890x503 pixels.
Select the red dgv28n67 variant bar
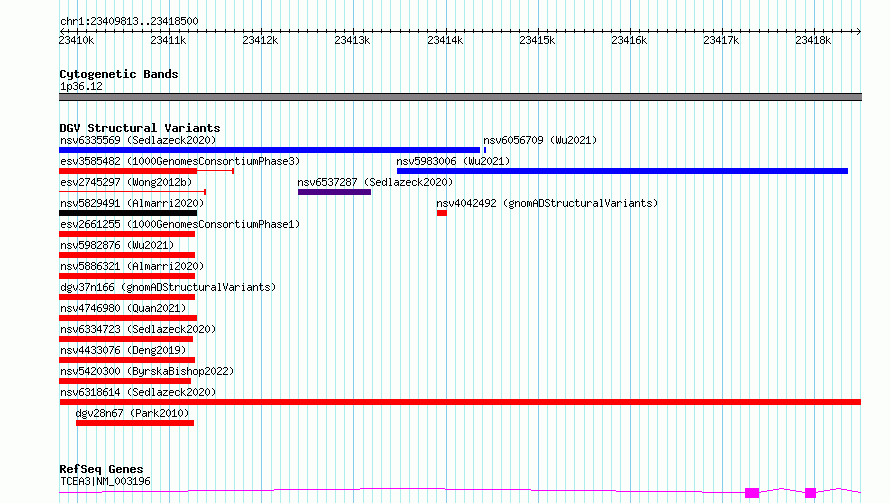135,423
